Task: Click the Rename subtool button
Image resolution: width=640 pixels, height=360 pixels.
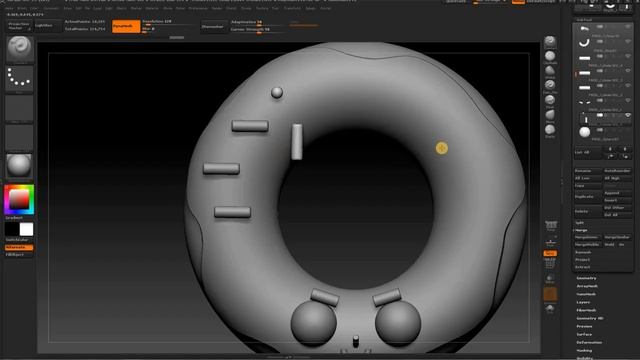Action: pos(588,171)
